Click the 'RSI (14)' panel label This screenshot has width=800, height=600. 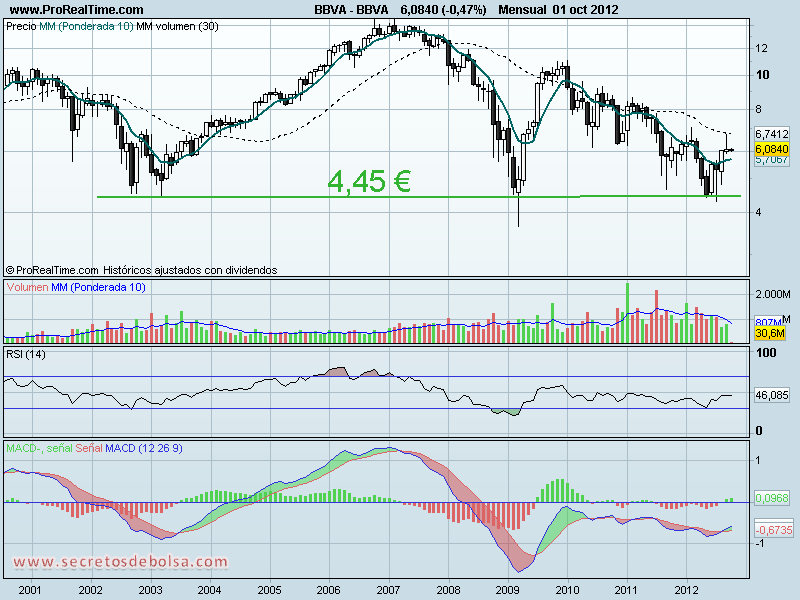(26, 354)
